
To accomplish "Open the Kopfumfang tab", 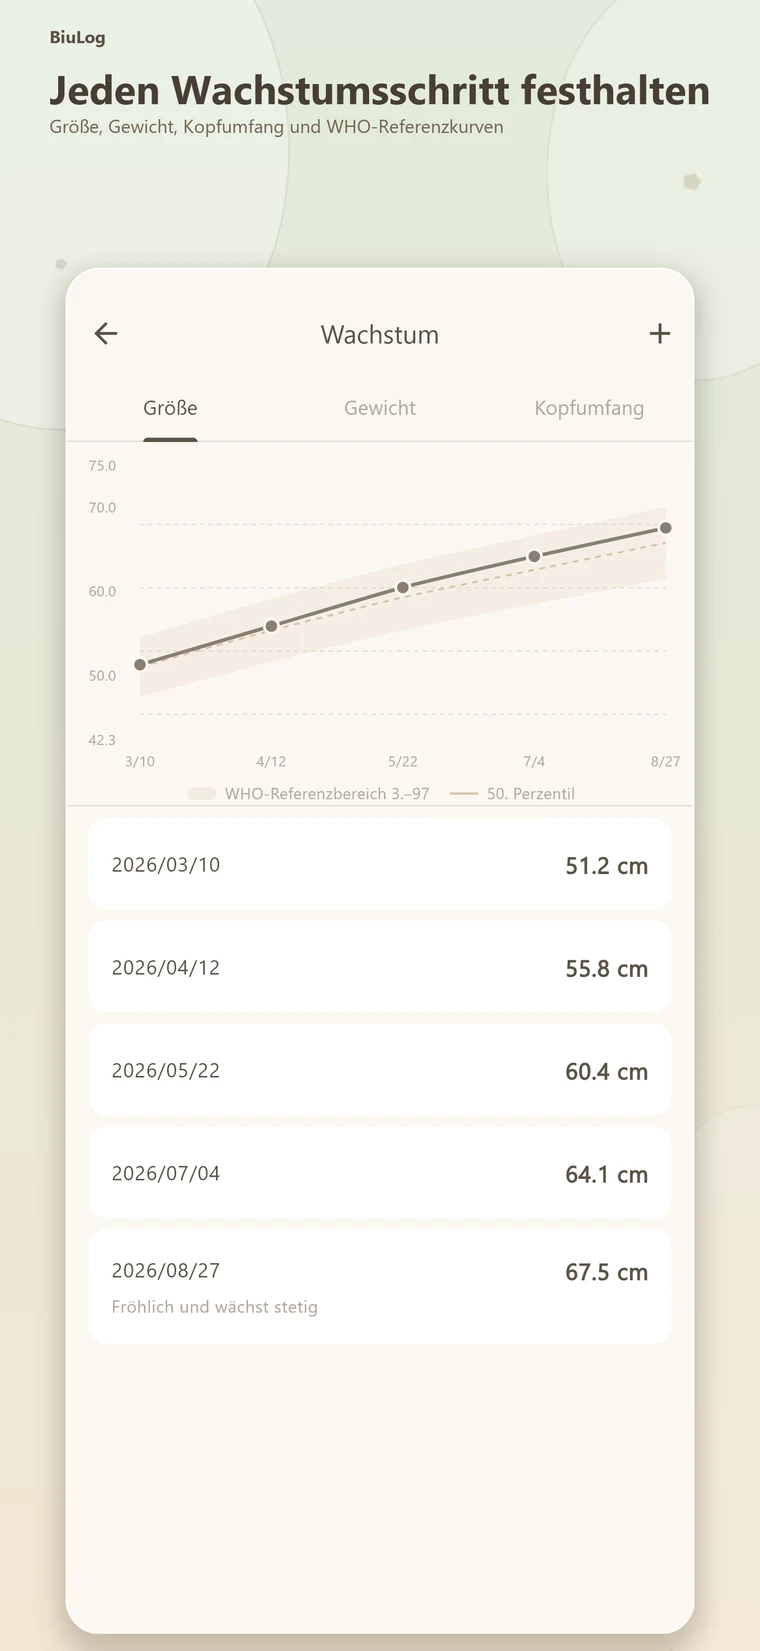I will tap(589, 408).
